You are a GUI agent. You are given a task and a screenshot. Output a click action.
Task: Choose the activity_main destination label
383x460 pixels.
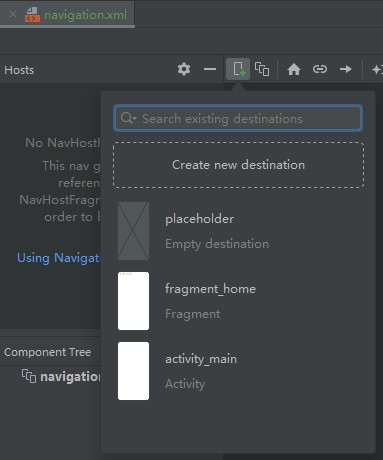coord(201,359)
